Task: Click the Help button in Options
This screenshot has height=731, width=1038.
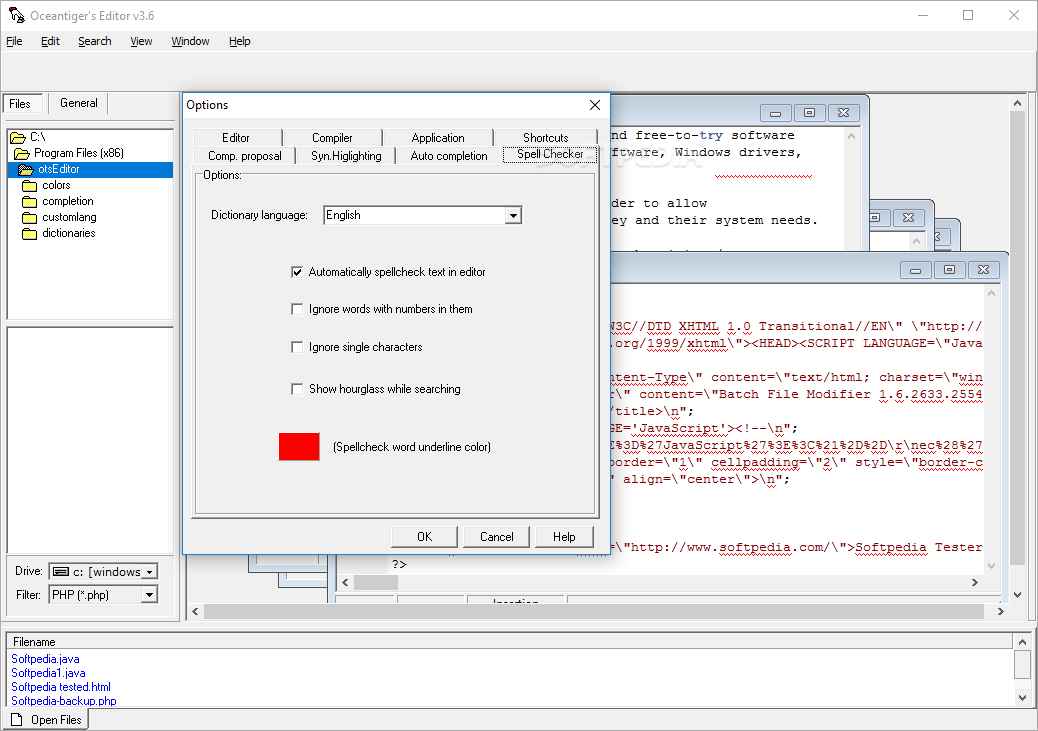Action: (x=564, y=537)
